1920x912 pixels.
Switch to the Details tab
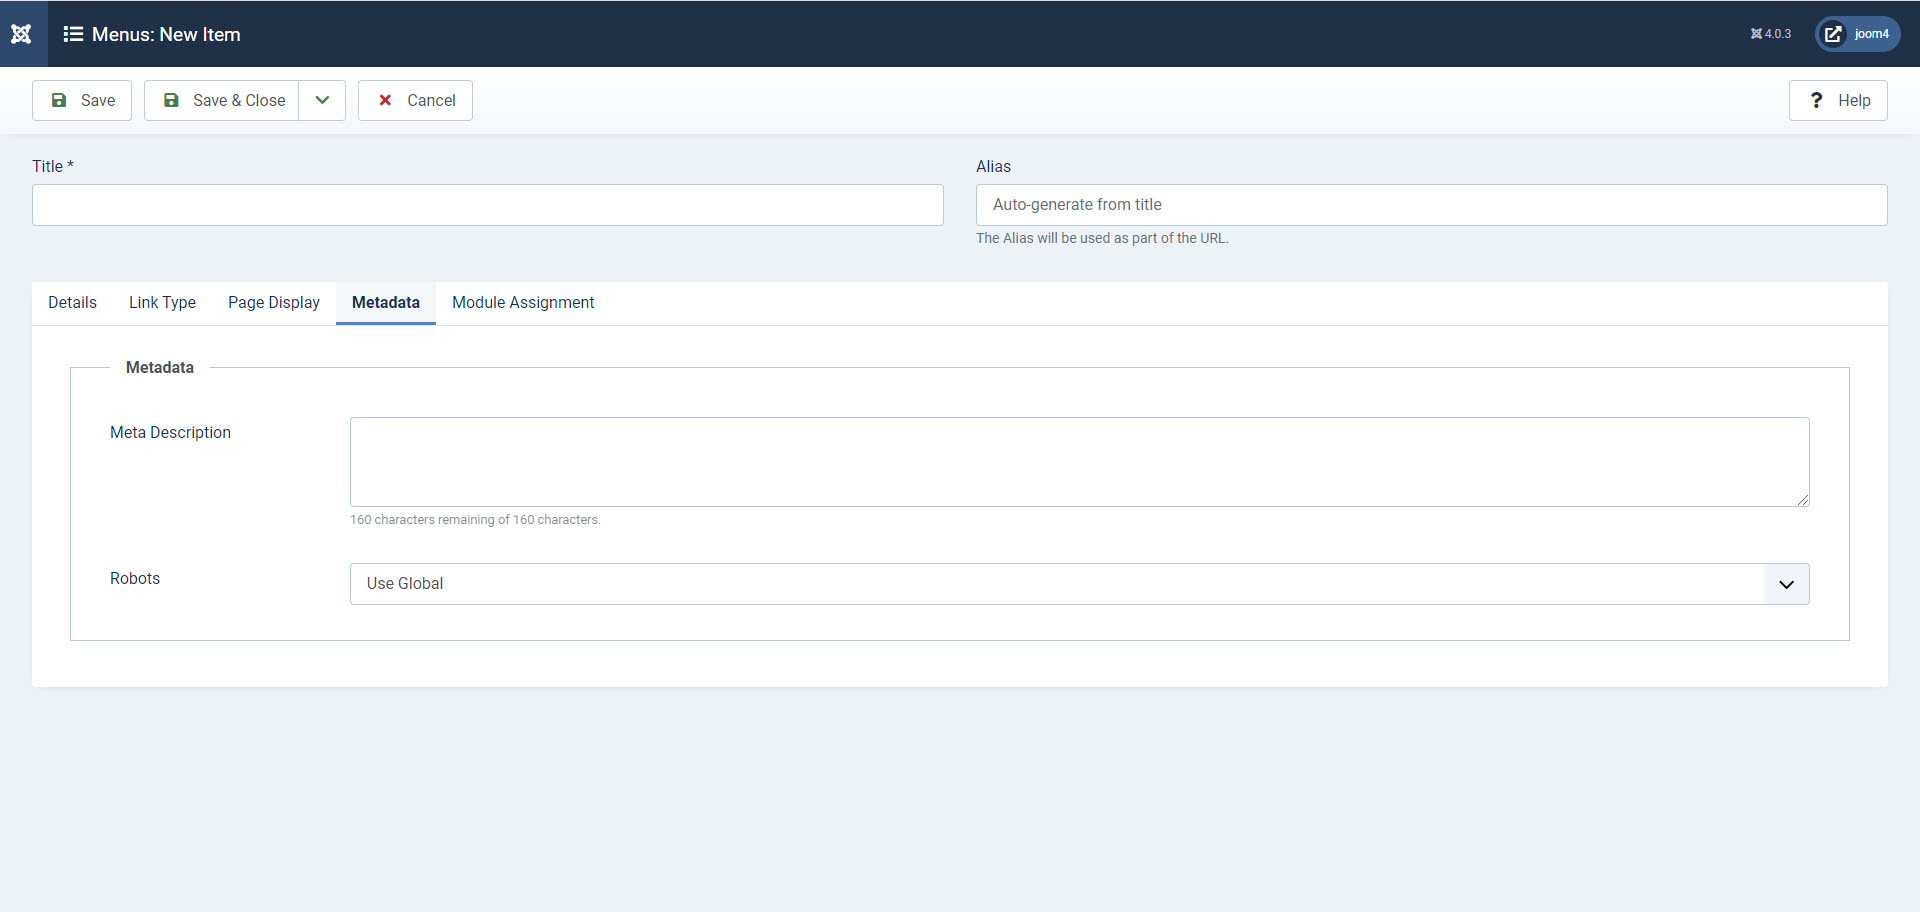[71, 302]
